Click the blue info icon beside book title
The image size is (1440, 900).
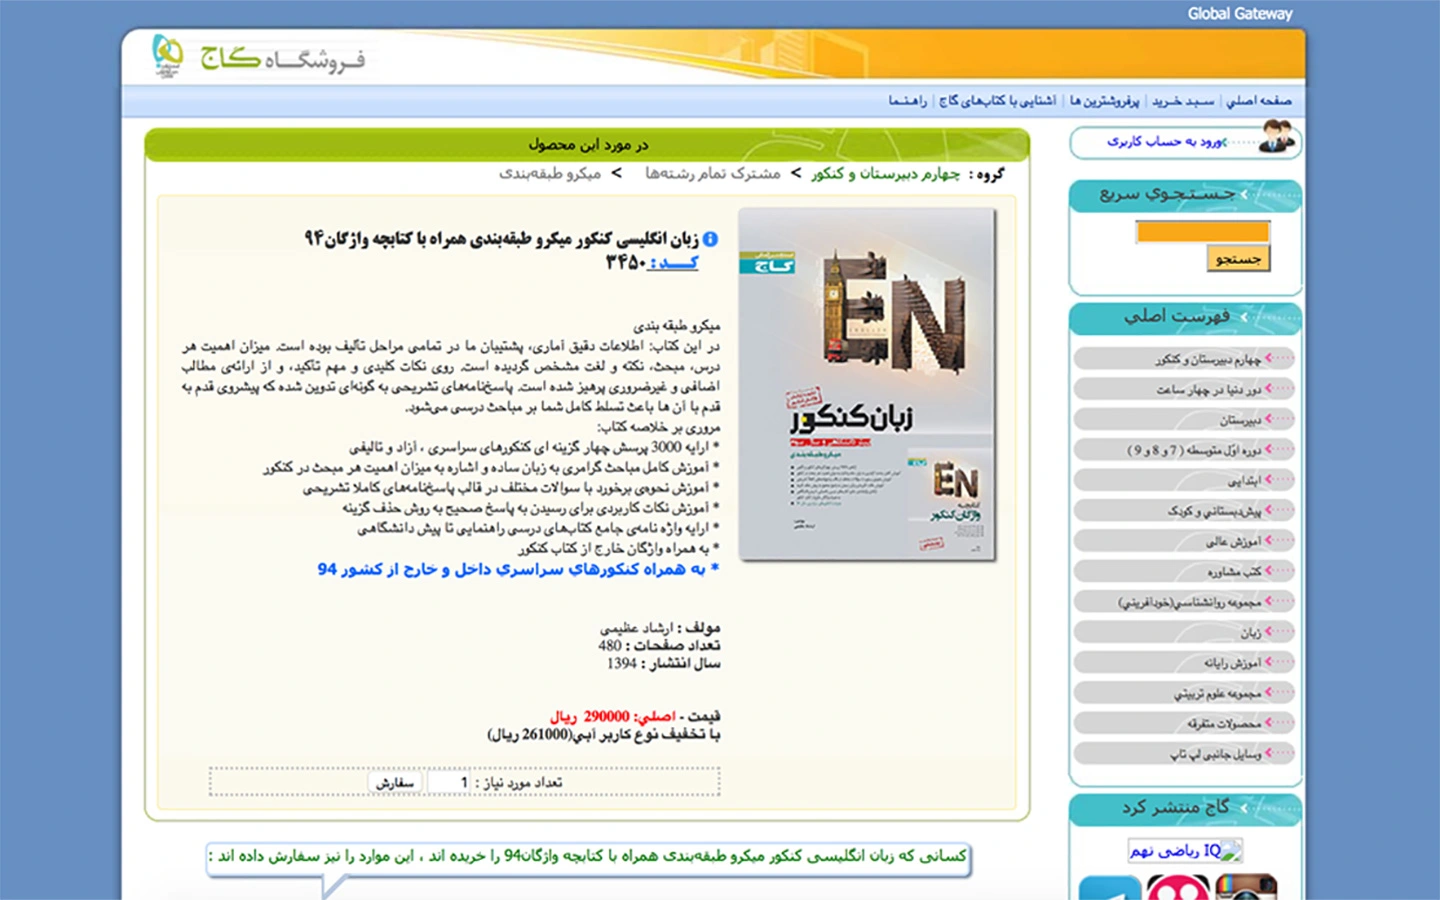click(x=710, y=239)
